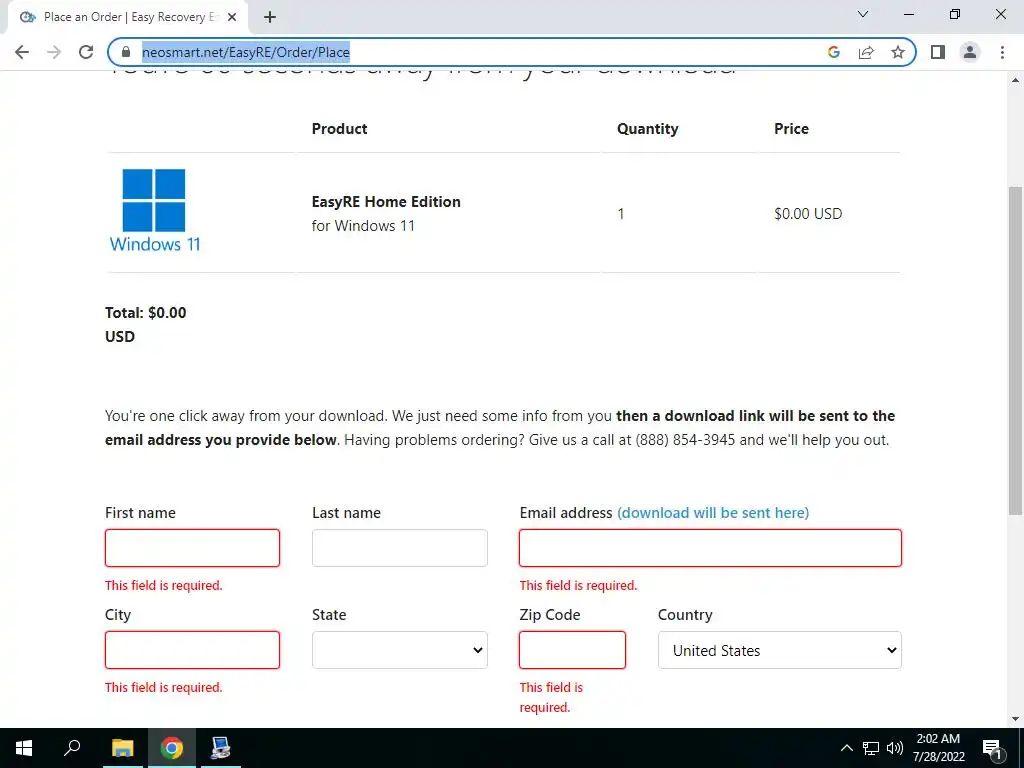Click the Quantity column header
This screenshot has height=768, width=1024.
(x=647, y=129)
